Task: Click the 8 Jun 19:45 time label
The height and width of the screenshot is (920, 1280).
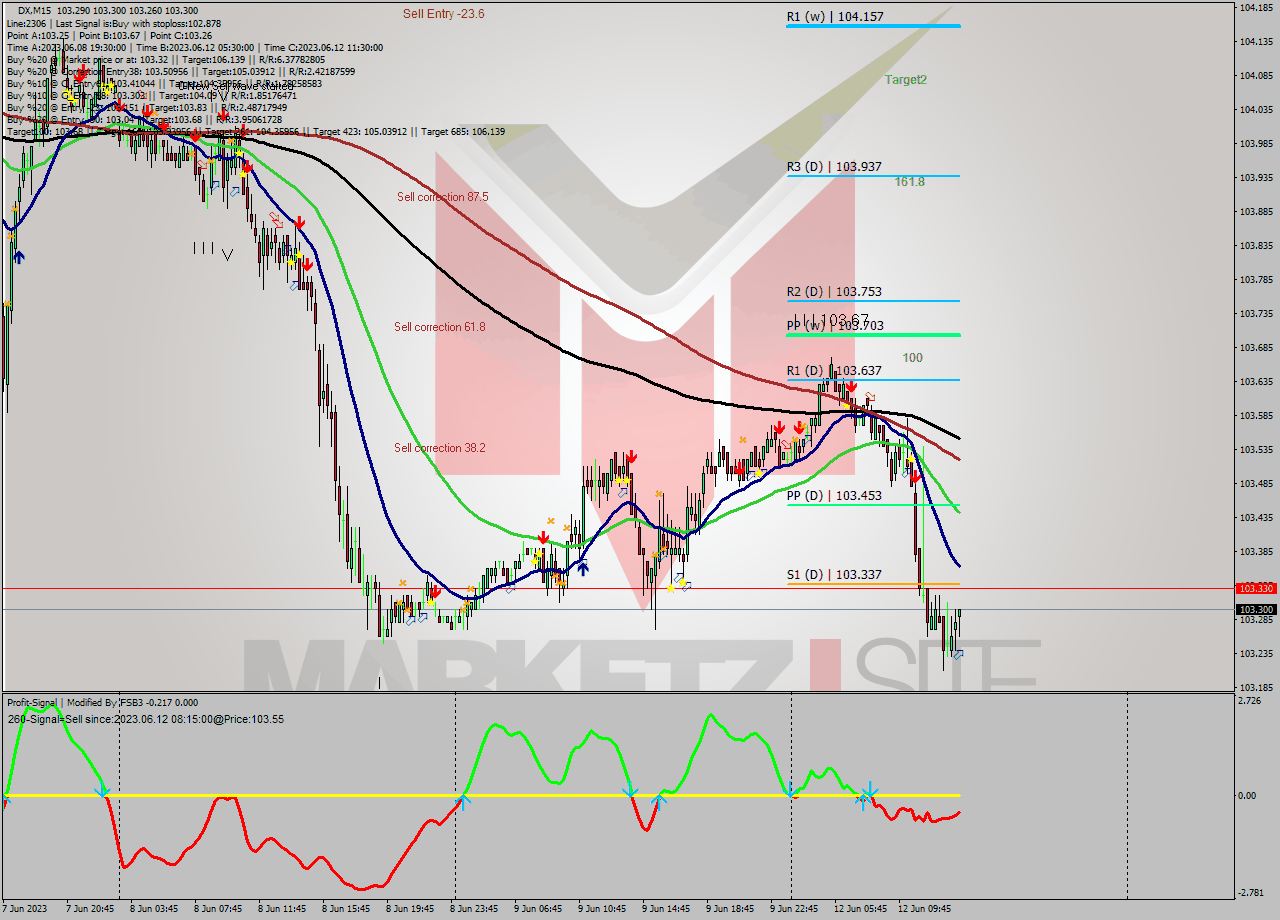Action: pyautogui.click(x=410, y=909)
